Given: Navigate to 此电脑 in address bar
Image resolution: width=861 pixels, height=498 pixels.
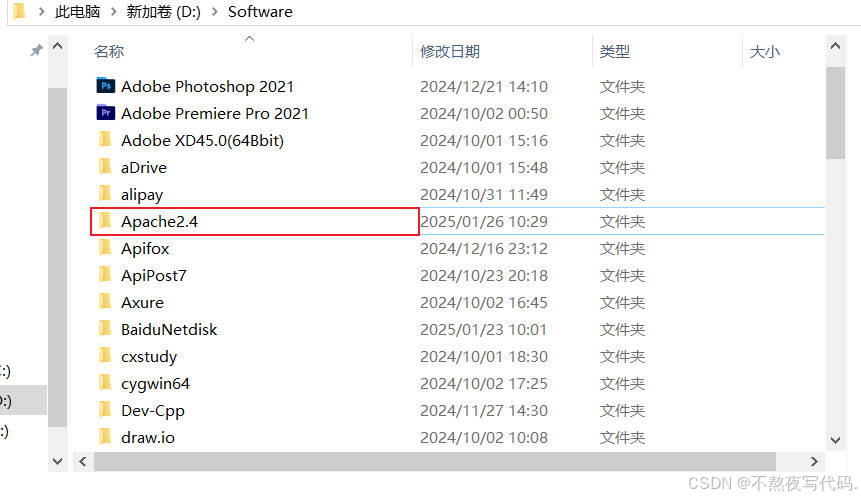Looking at the screenshot, I should (x=77, y=12).
